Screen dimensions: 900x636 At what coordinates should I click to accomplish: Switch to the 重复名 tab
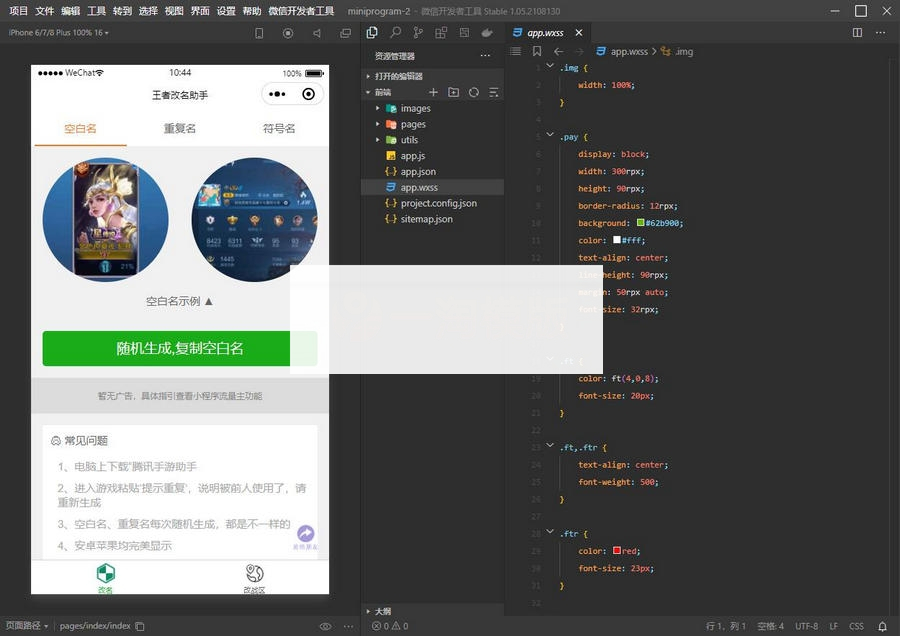(x=180, y=129)
